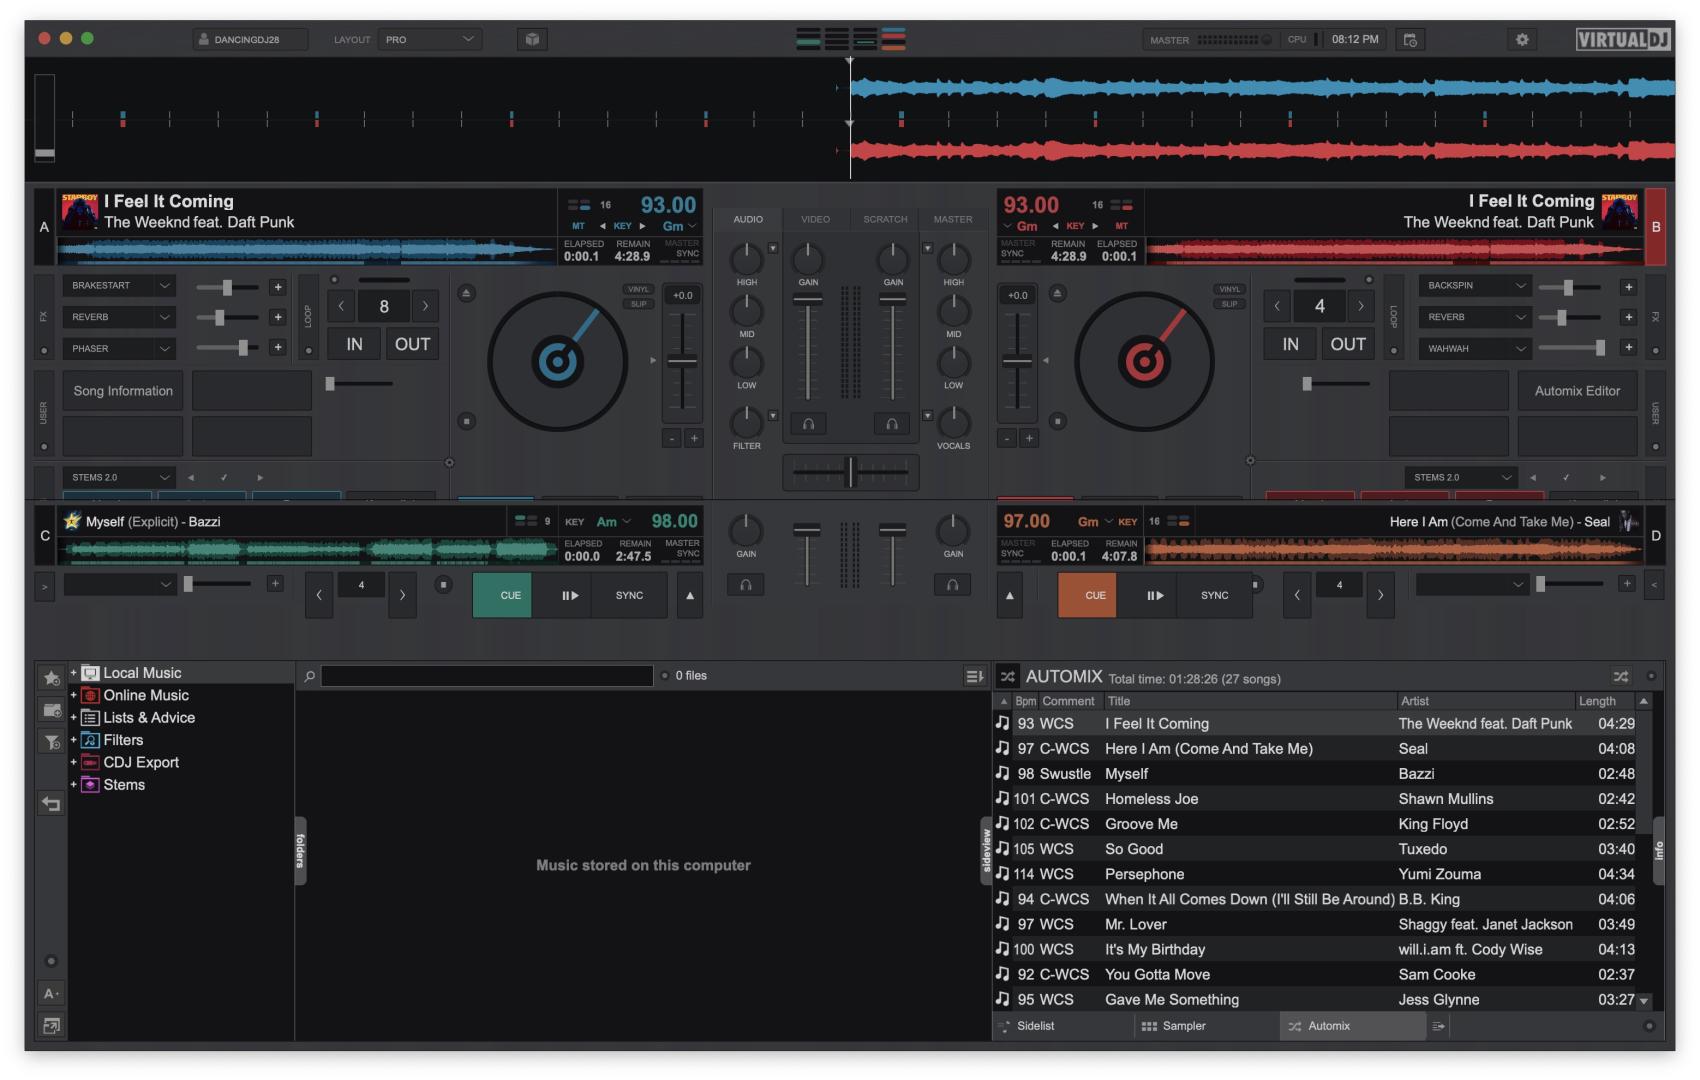
Task: Click the search magnifier icon in browser
Action: [x=309, y=676]
